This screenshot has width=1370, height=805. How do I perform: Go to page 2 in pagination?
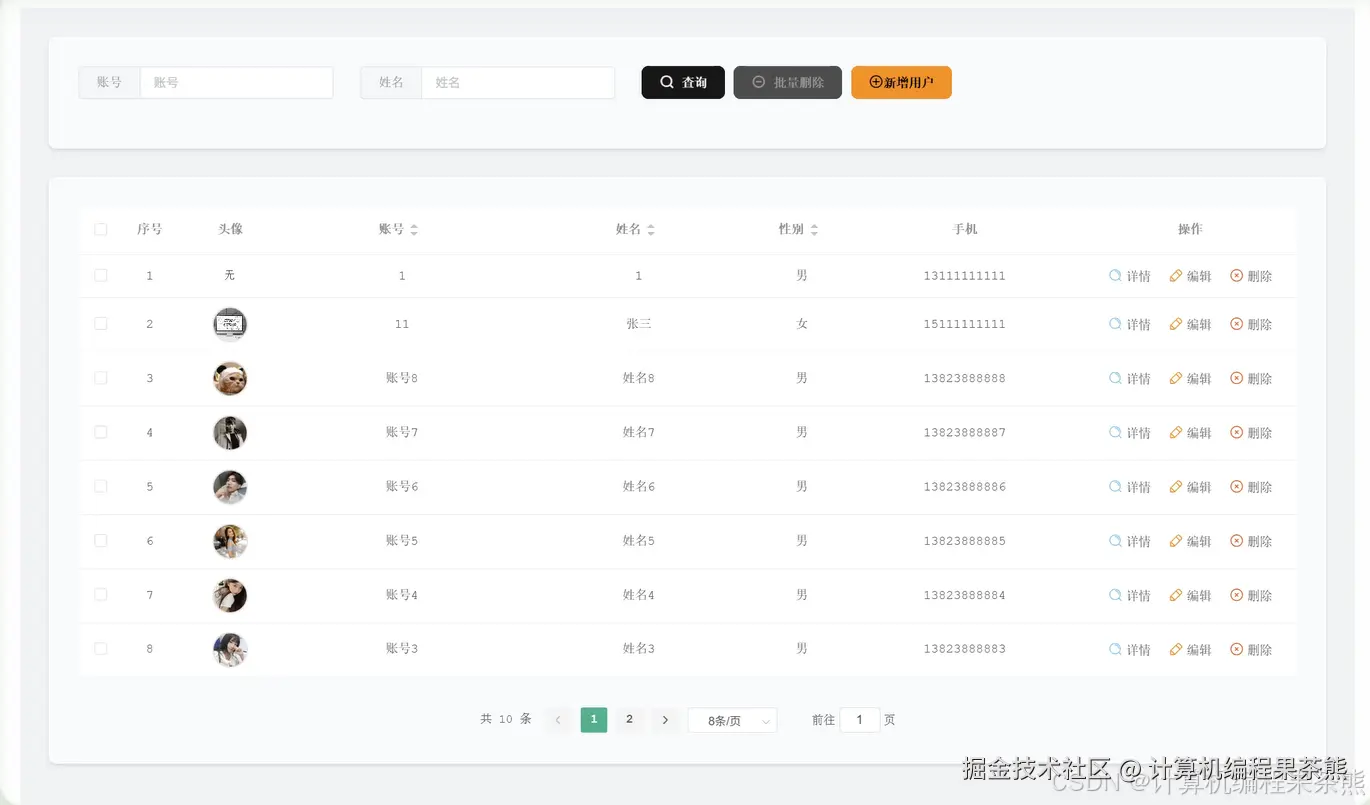(629, 719)
